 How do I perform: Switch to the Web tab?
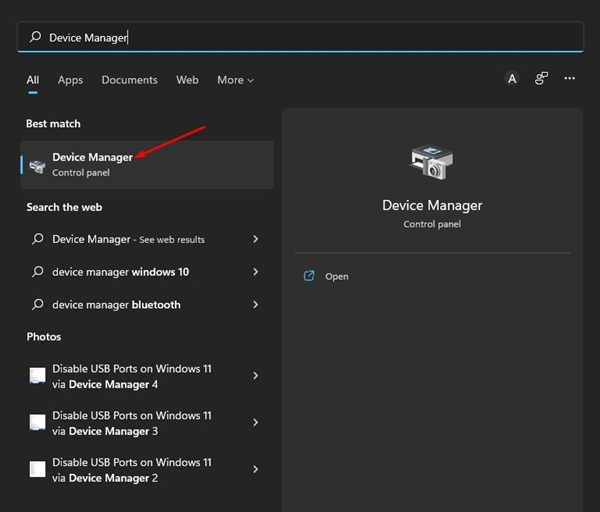(x=187, y=80)
